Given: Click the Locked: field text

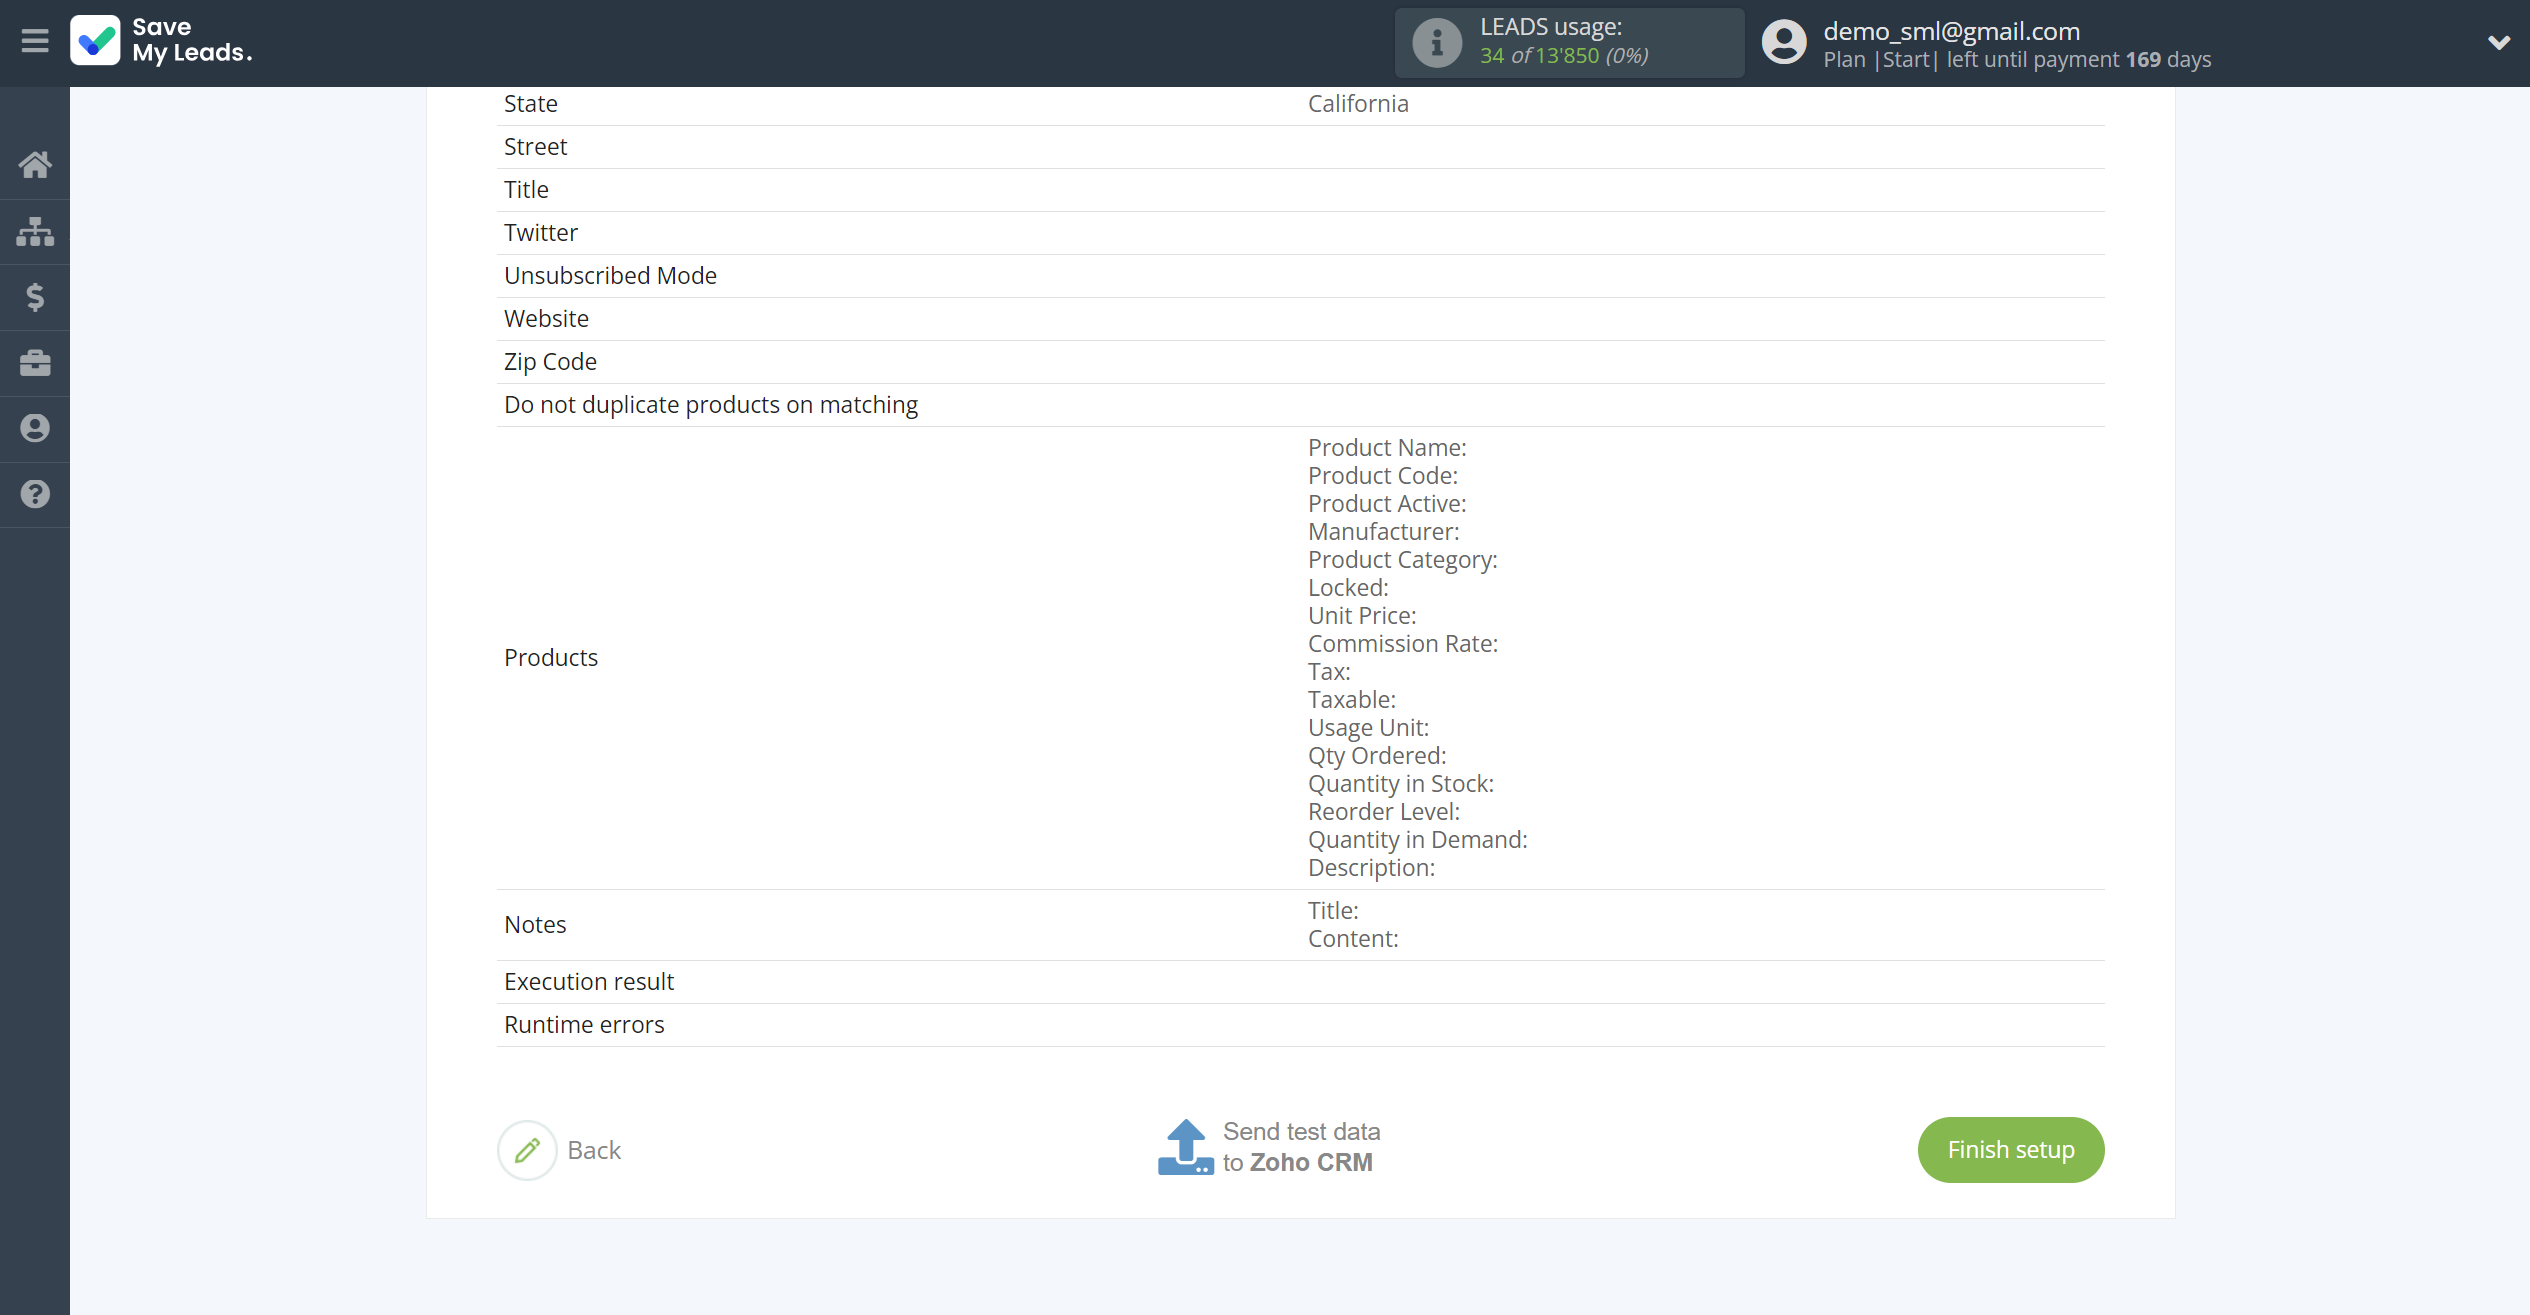Looking at the screenshot, I should pyautogui.click(x=1348, y=588).
